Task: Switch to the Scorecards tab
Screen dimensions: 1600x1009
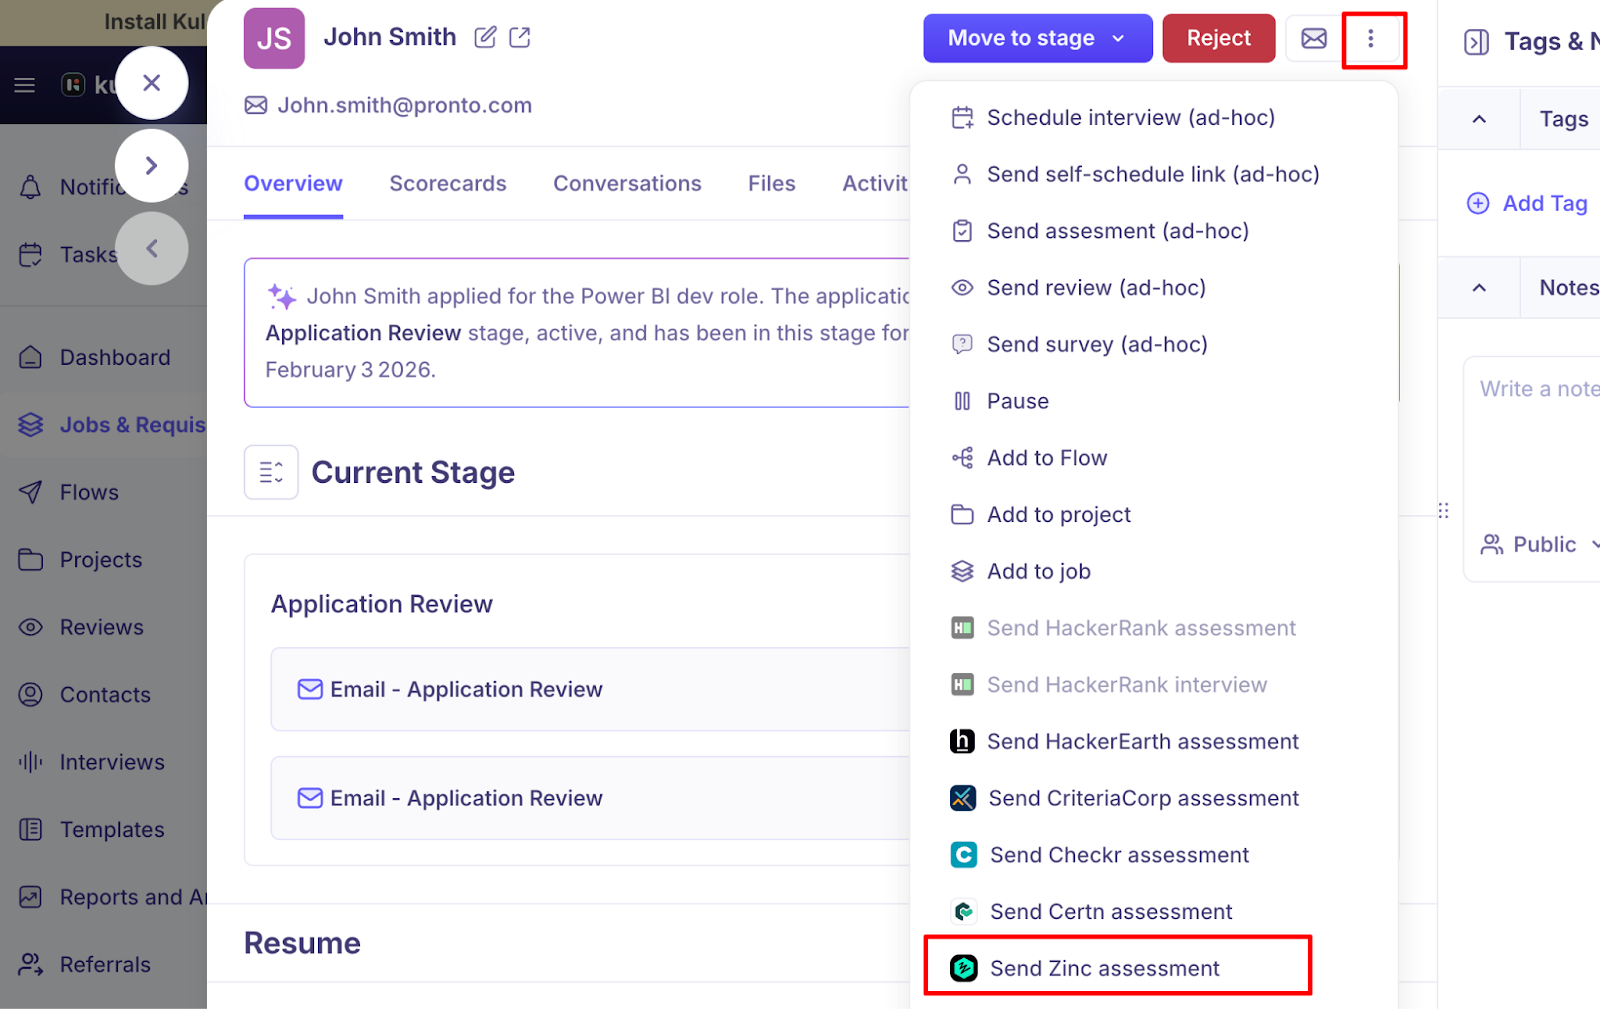Action: click(x=448, y=184)
